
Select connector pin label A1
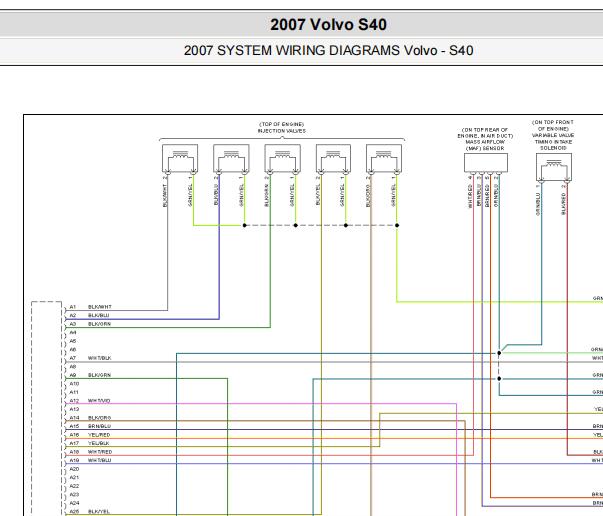[x=73, y=307]
